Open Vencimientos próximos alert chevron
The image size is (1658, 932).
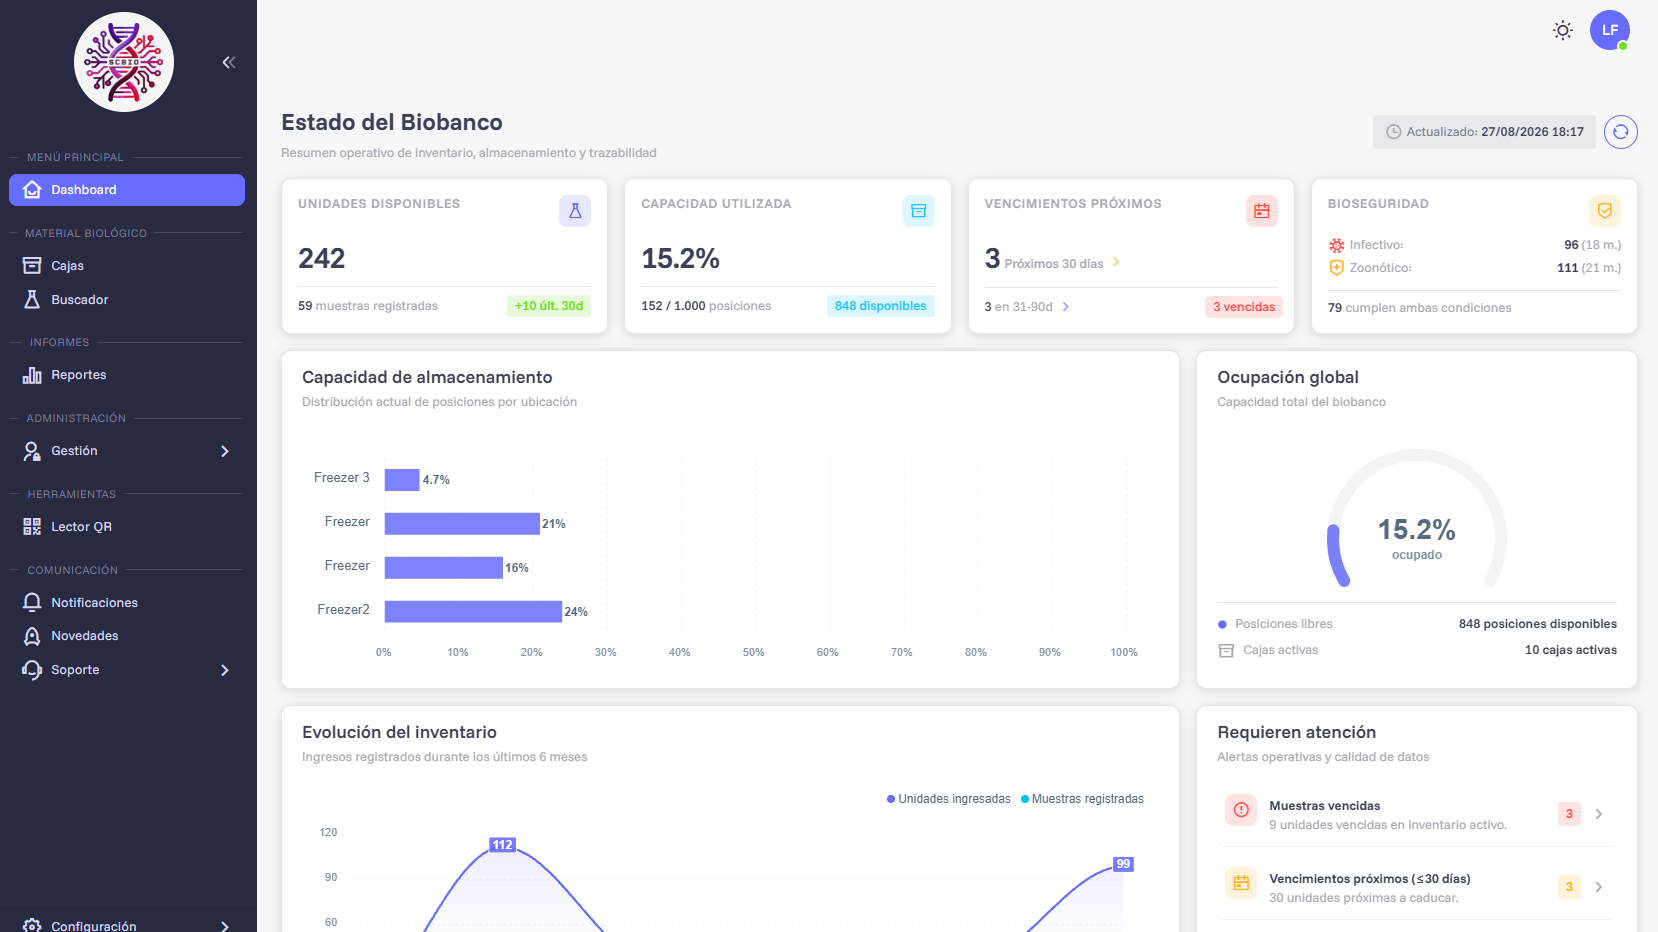click(x=1599, y=887)
